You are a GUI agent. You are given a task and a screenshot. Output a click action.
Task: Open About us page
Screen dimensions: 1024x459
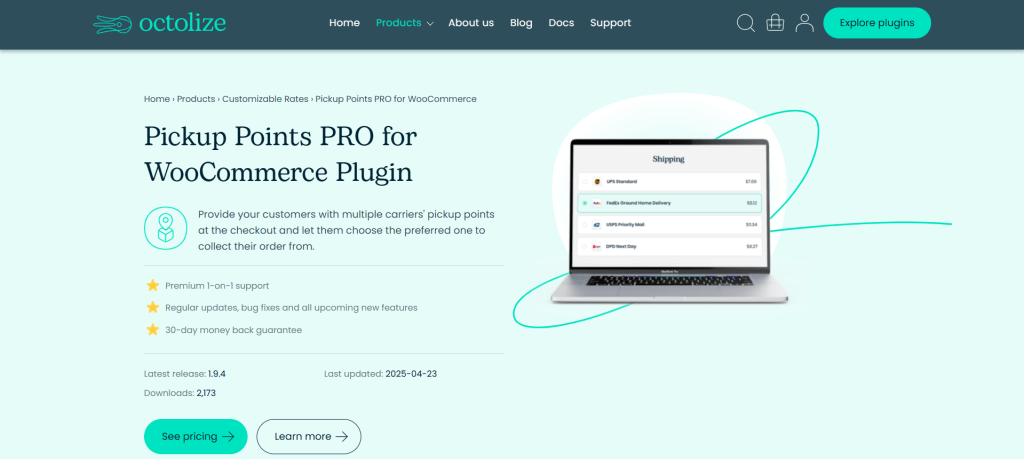471,23
